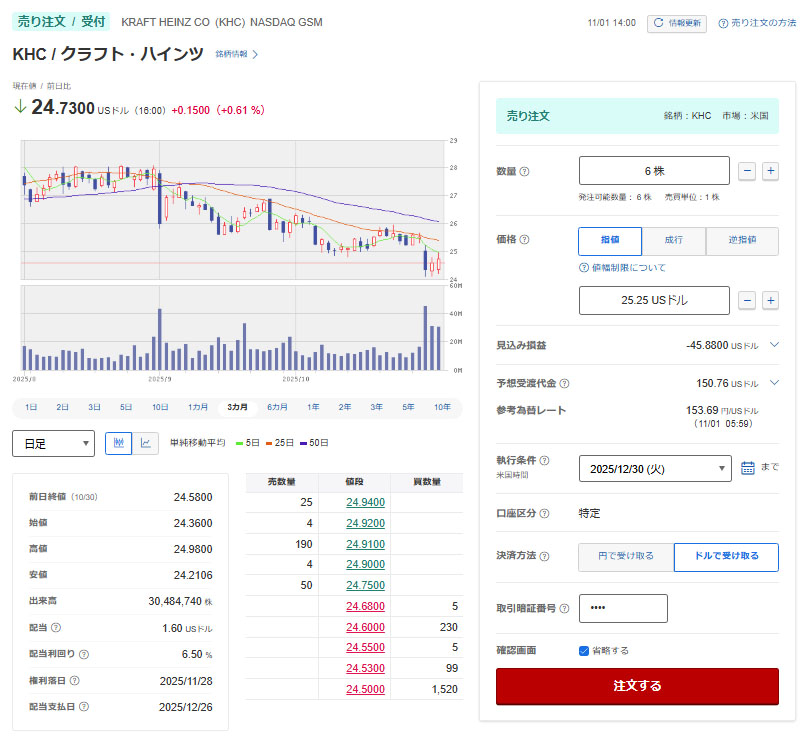Select the 6カ月 chart range tab

click(277, 407)
